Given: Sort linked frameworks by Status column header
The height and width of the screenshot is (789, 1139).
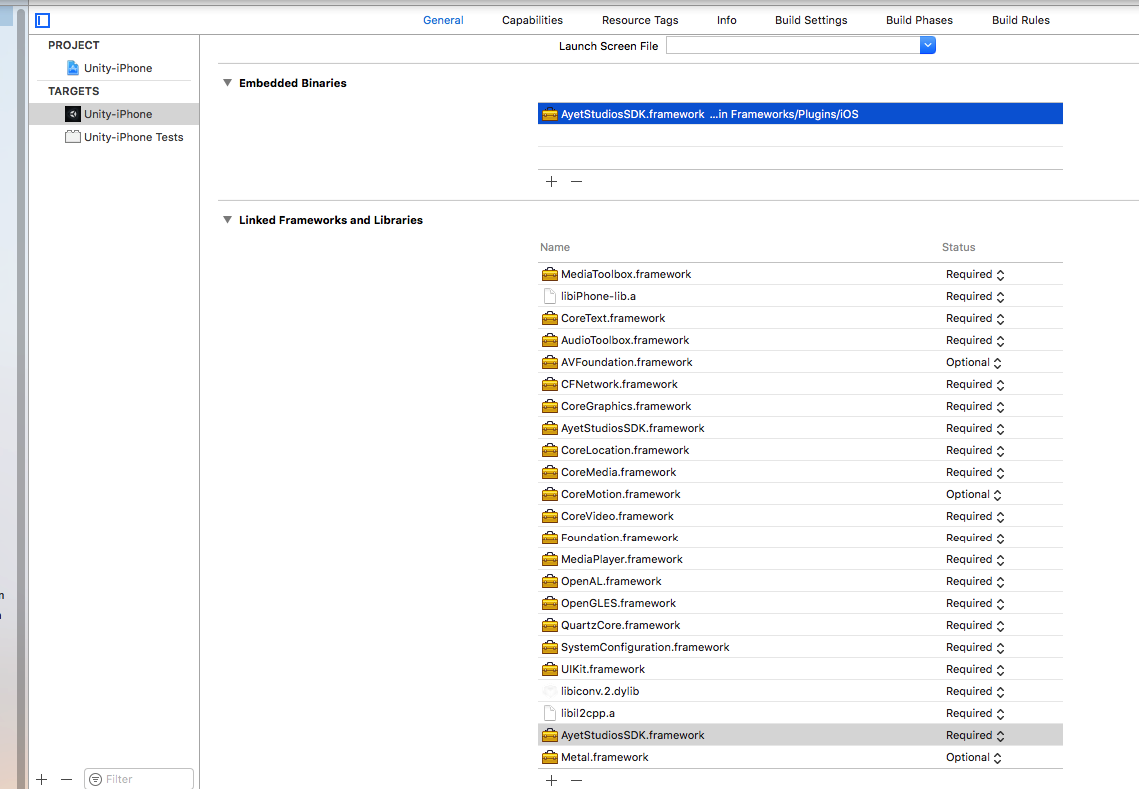Looking at the screenshot, I should pos(958,248).
